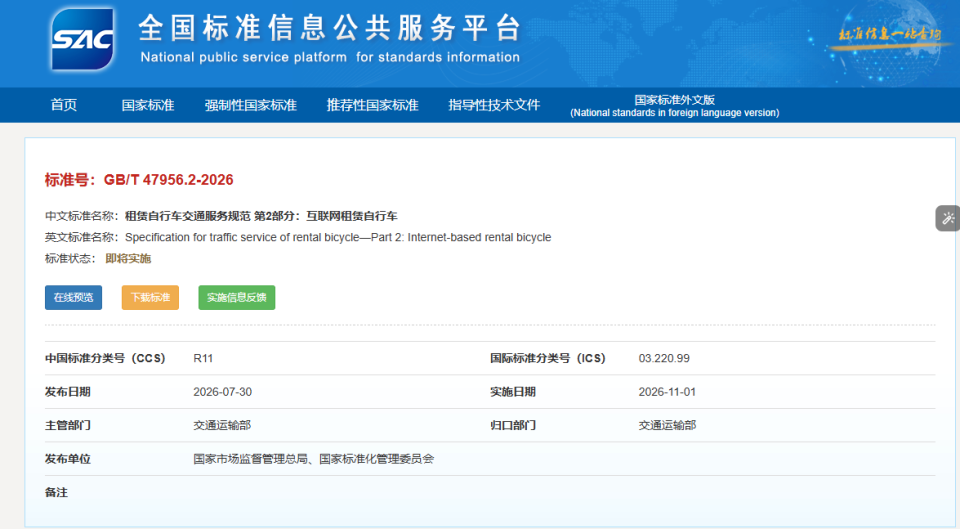This screenshot has height=529, width=960.
Task: Click the 发布单位 label
Action: (67, 459)
